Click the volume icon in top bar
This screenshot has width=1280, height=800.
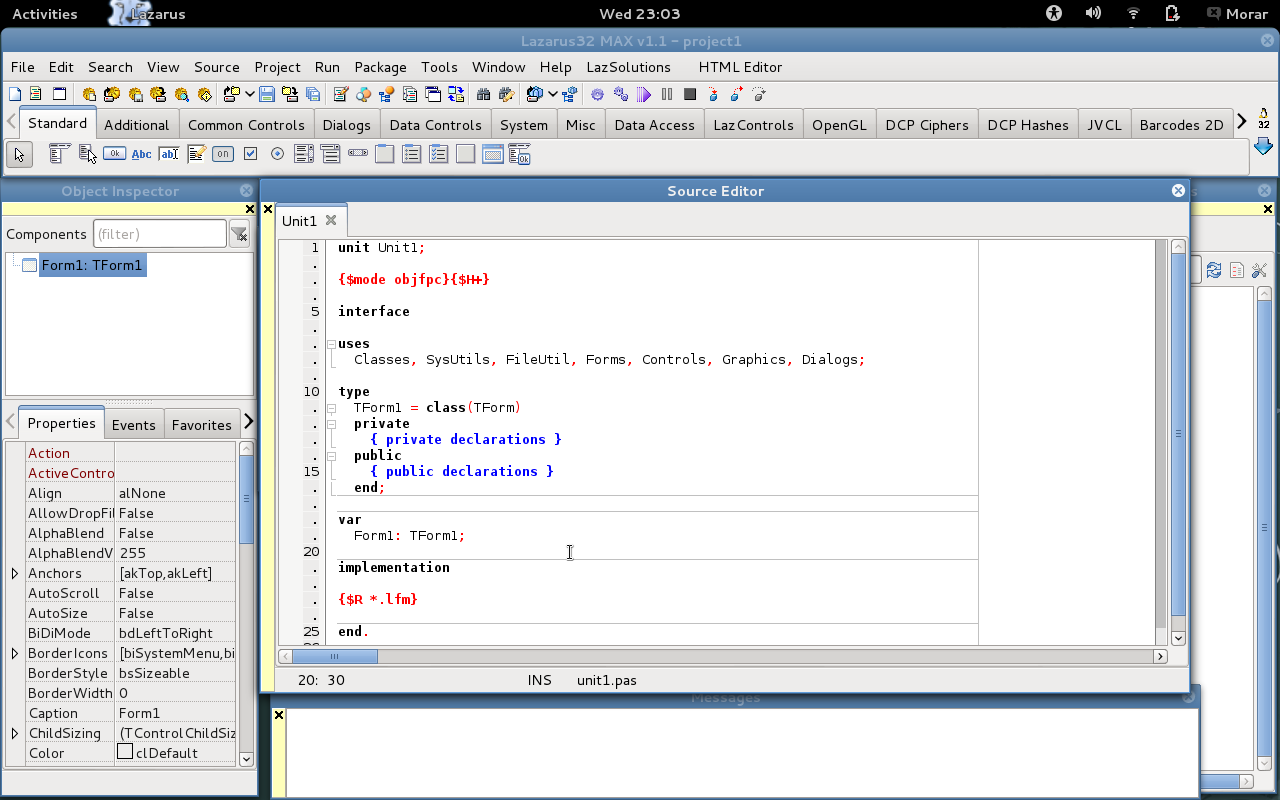(1093, 14)
